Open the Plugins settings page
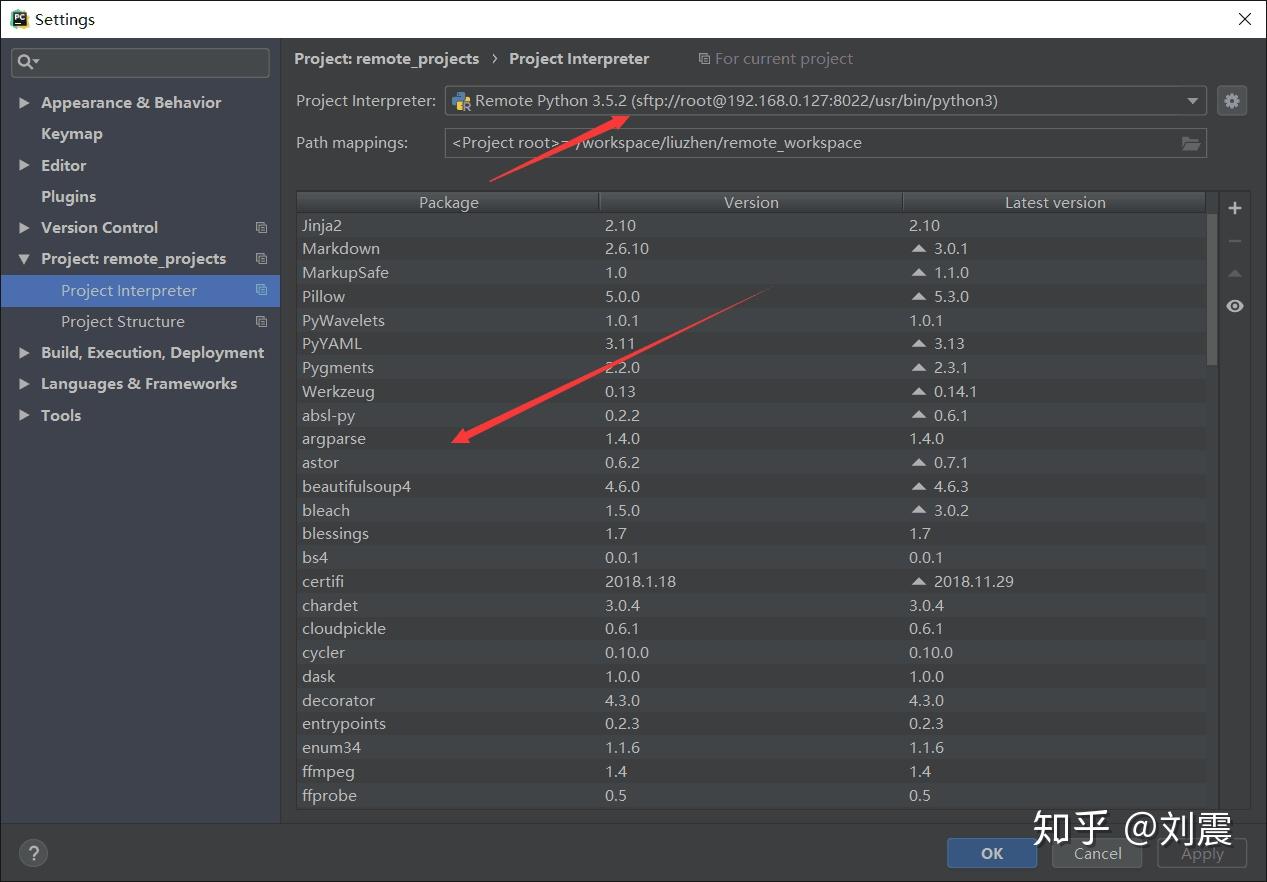The image size is (1267, 882). 68,196
